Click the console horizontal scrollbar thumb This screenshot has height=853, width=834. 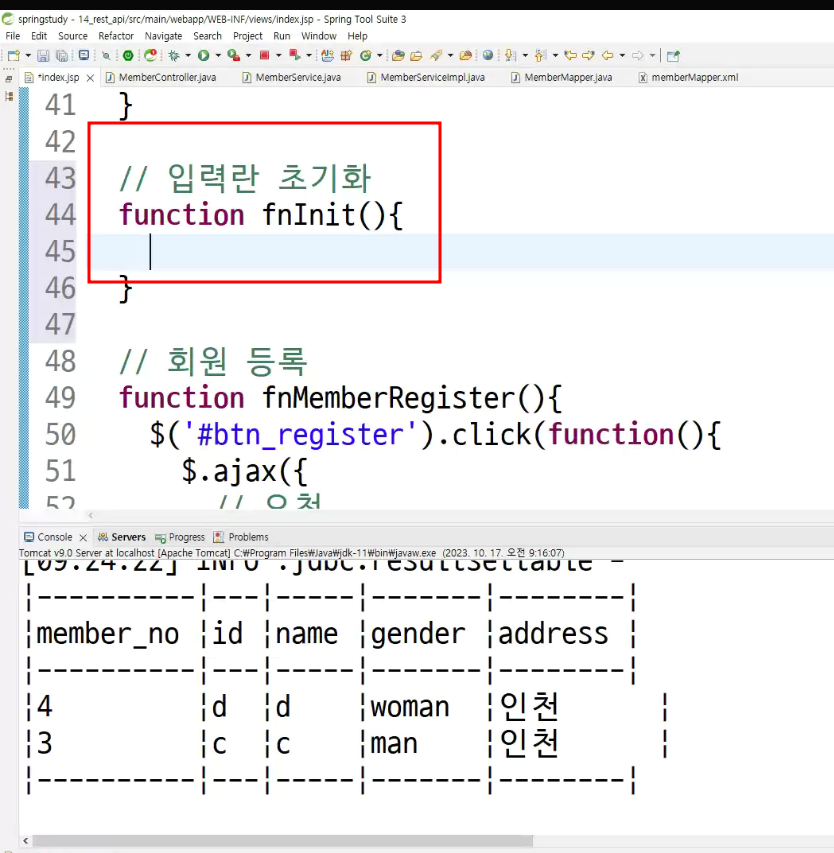tap(282, 841)
